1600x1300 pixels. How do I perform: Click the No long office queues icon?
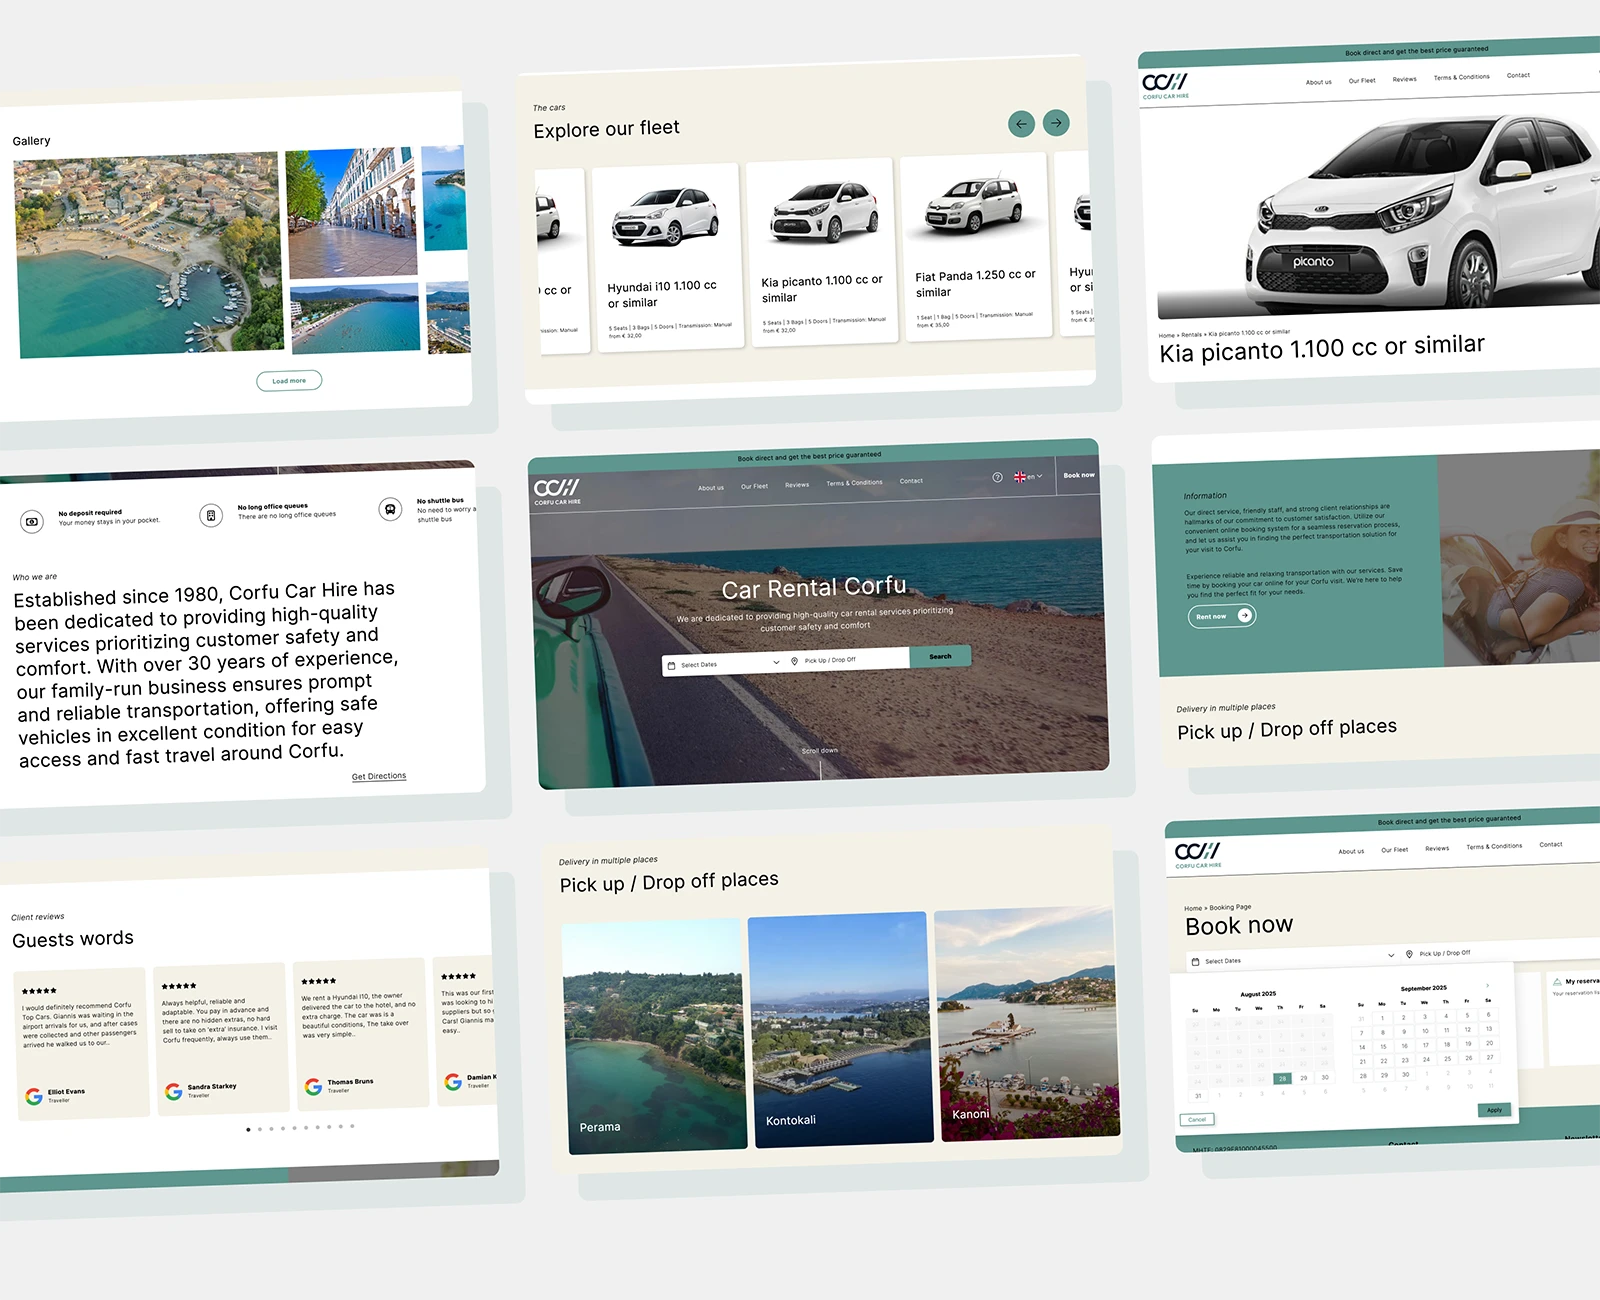(210, 515)
